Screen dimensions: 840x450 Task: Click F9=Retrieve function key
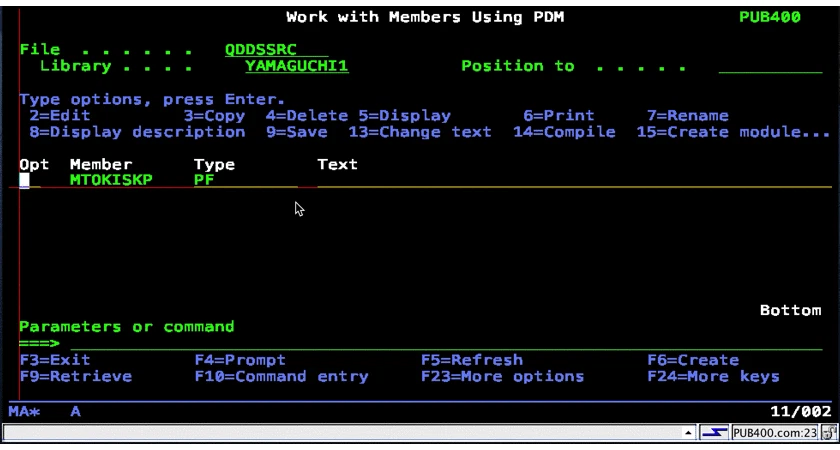pos(76,377)
